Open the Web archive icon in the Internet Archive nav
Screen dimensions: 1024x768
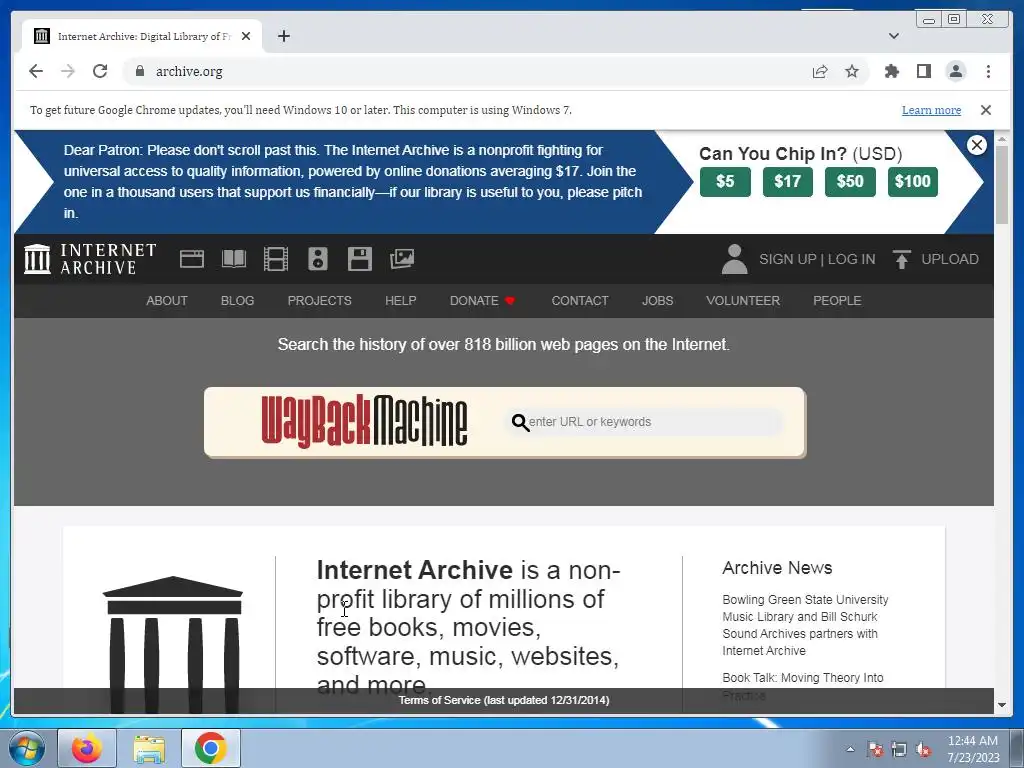[x=192, y=259]
